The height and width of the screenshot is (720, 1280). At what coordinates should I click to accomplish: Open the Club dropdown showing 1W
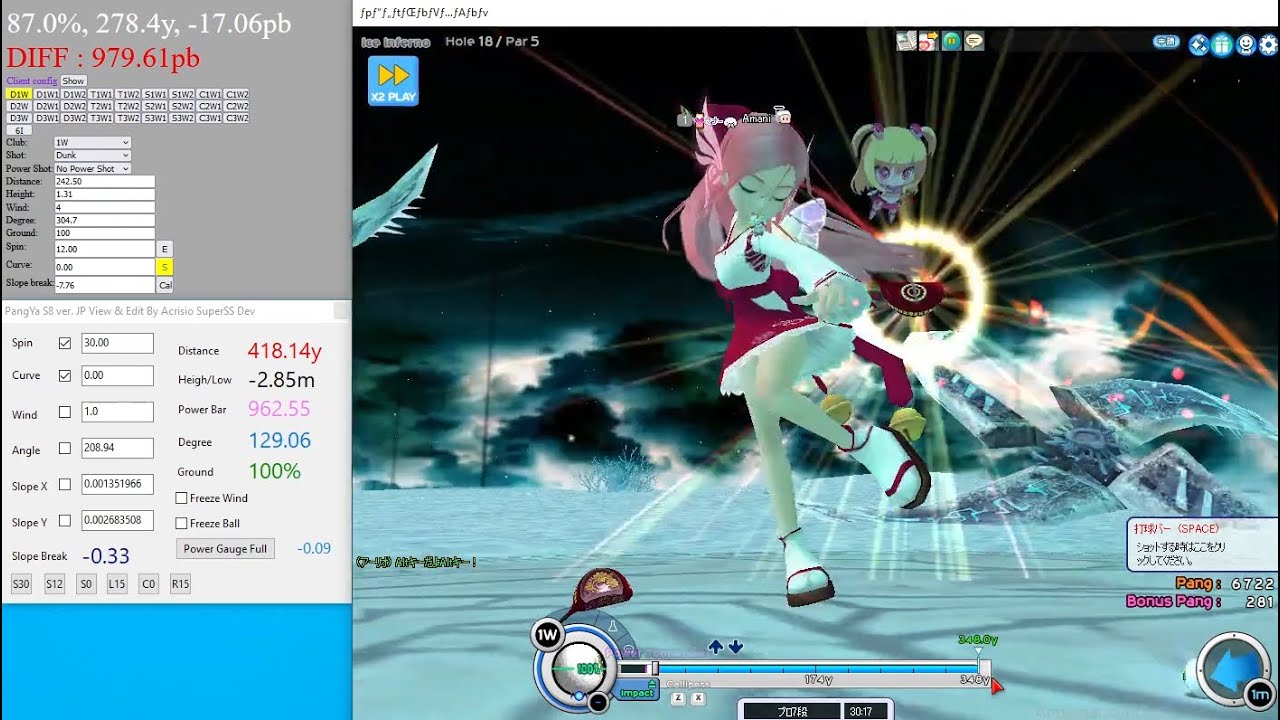click(x=93, y=142)
